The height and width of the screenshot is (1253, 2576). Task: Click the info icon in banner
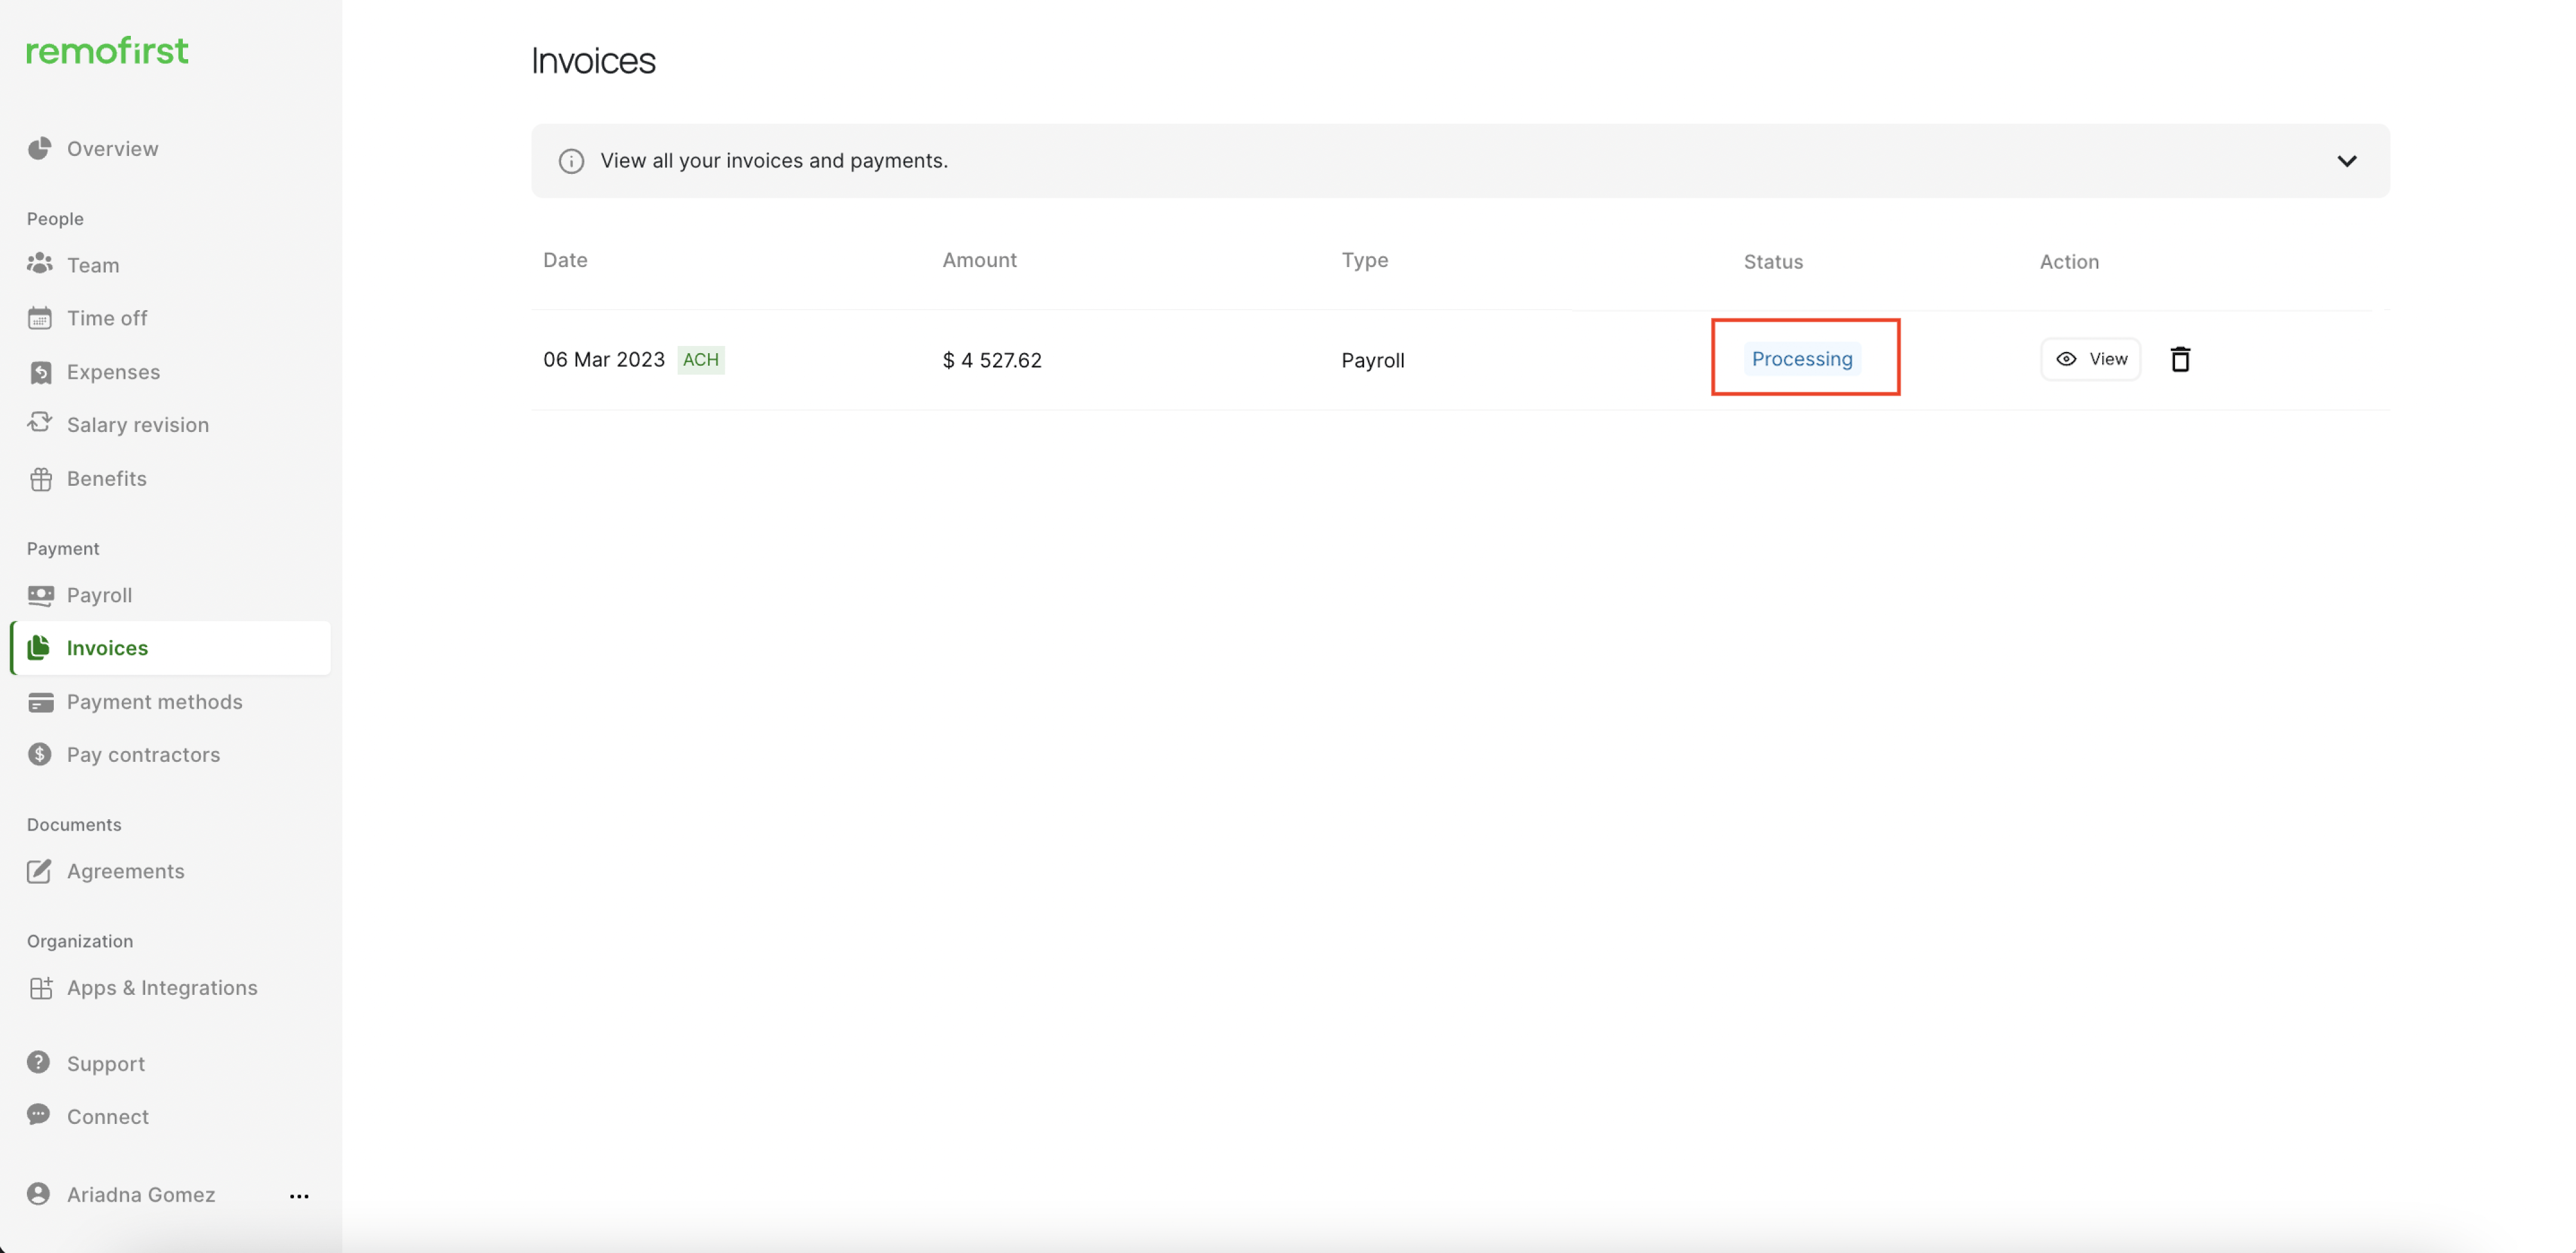(571, 161)
